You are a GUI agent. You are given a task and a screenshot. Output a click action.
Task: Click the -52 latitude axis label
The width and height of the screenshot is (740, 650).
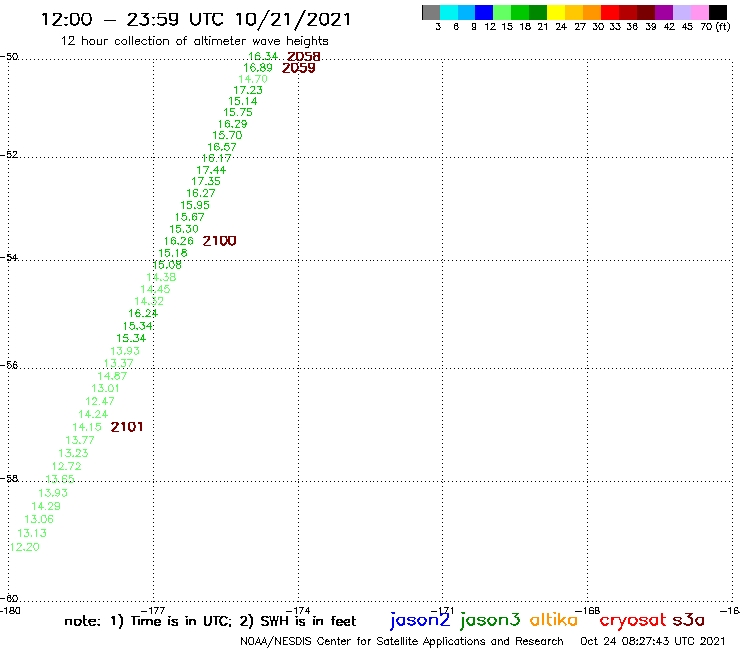click(x=9, y=155)
